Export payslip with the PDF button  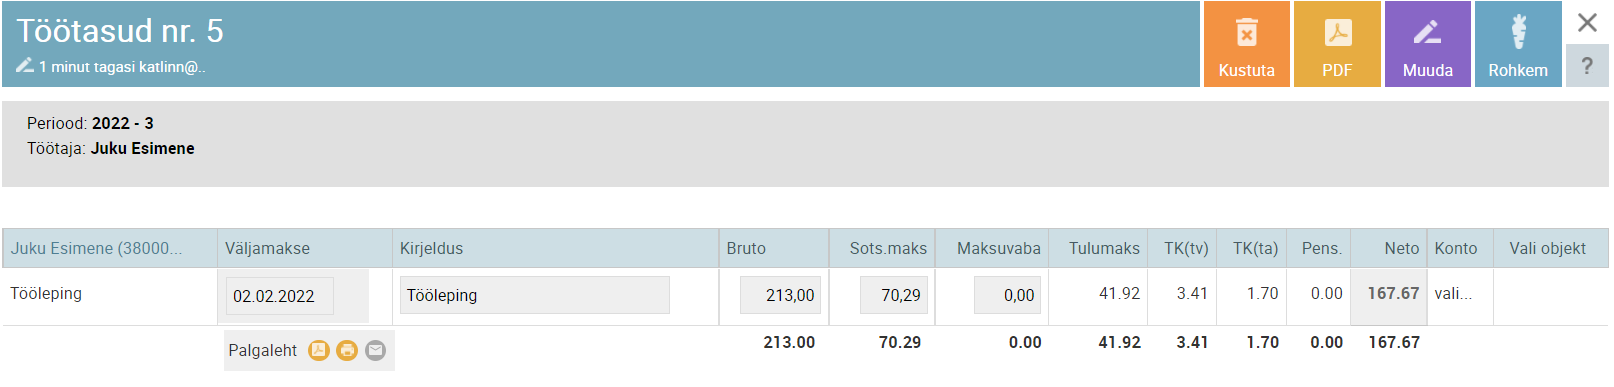point(1337,44)
